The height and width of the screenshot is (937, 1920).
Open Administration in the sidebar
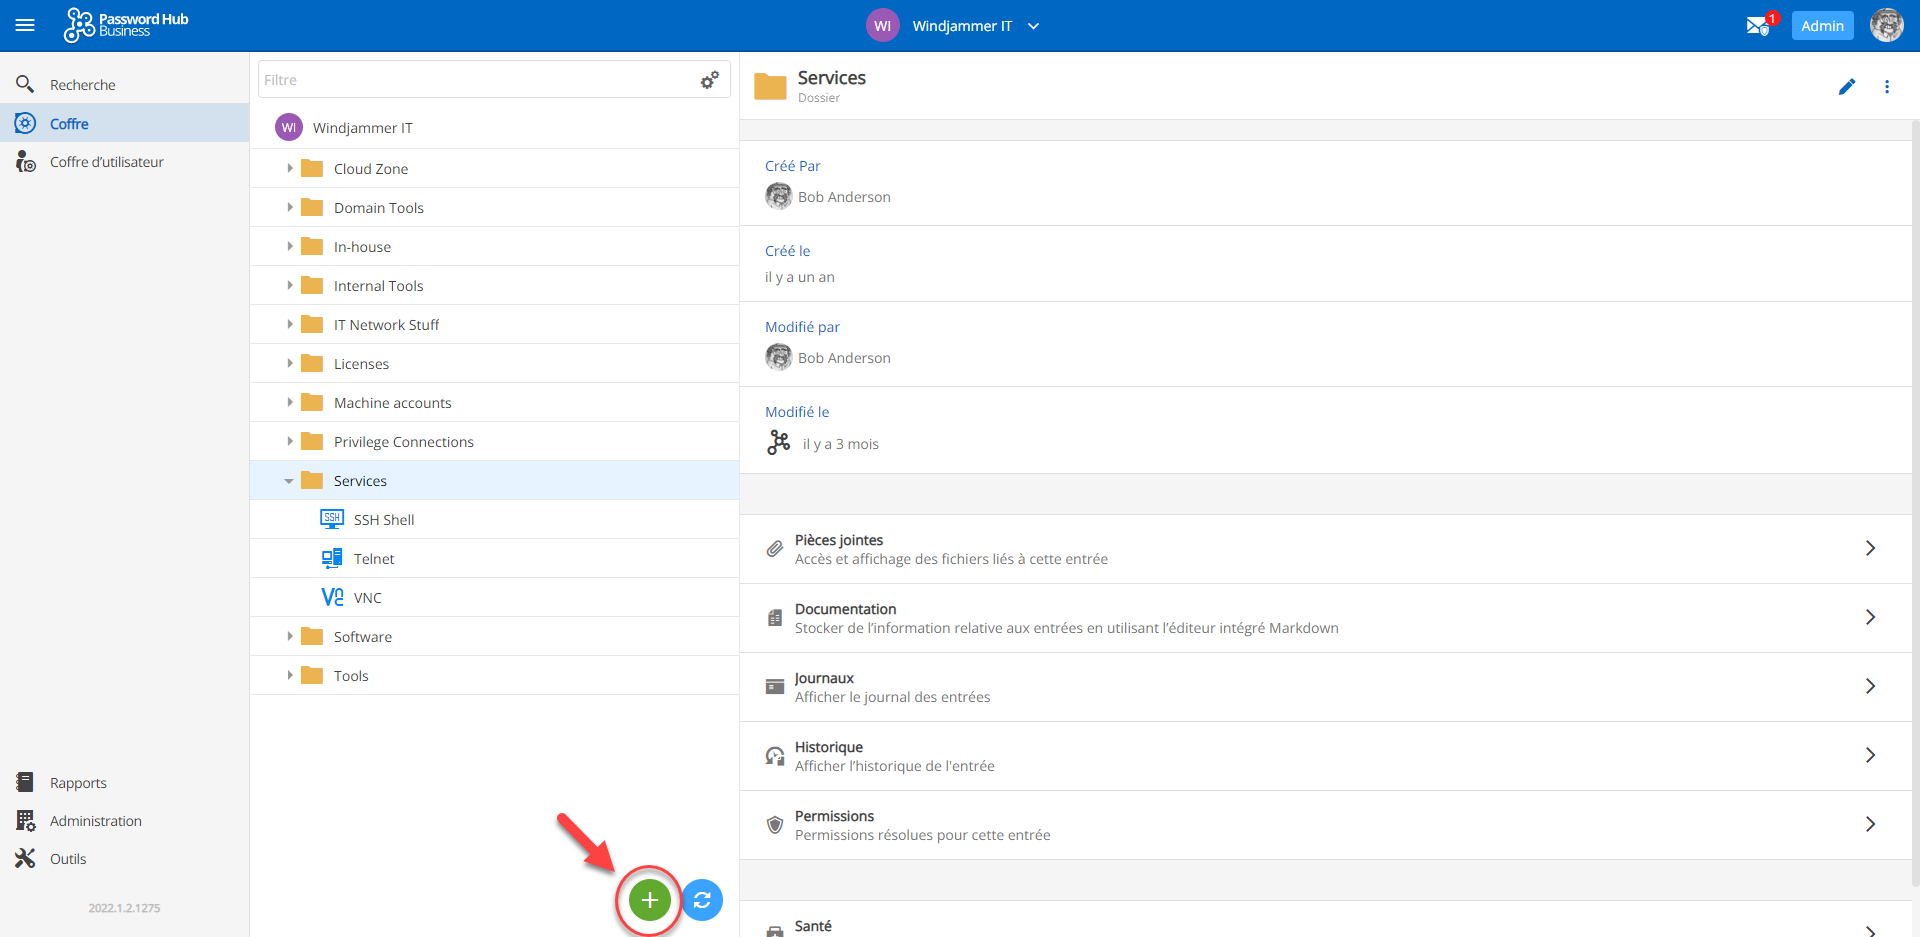(x=95, y=821)
